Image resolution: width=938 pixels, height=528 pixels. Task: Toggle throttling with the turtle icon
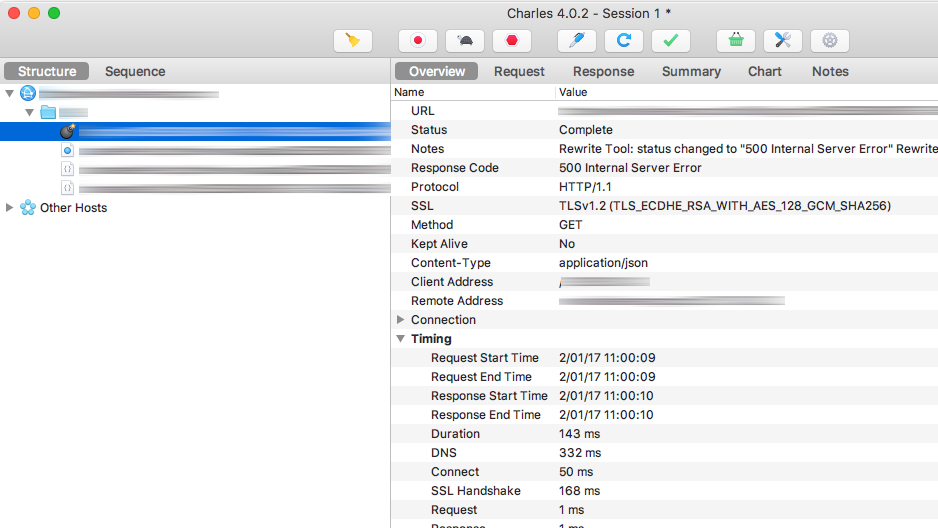[x=465, y=41]
